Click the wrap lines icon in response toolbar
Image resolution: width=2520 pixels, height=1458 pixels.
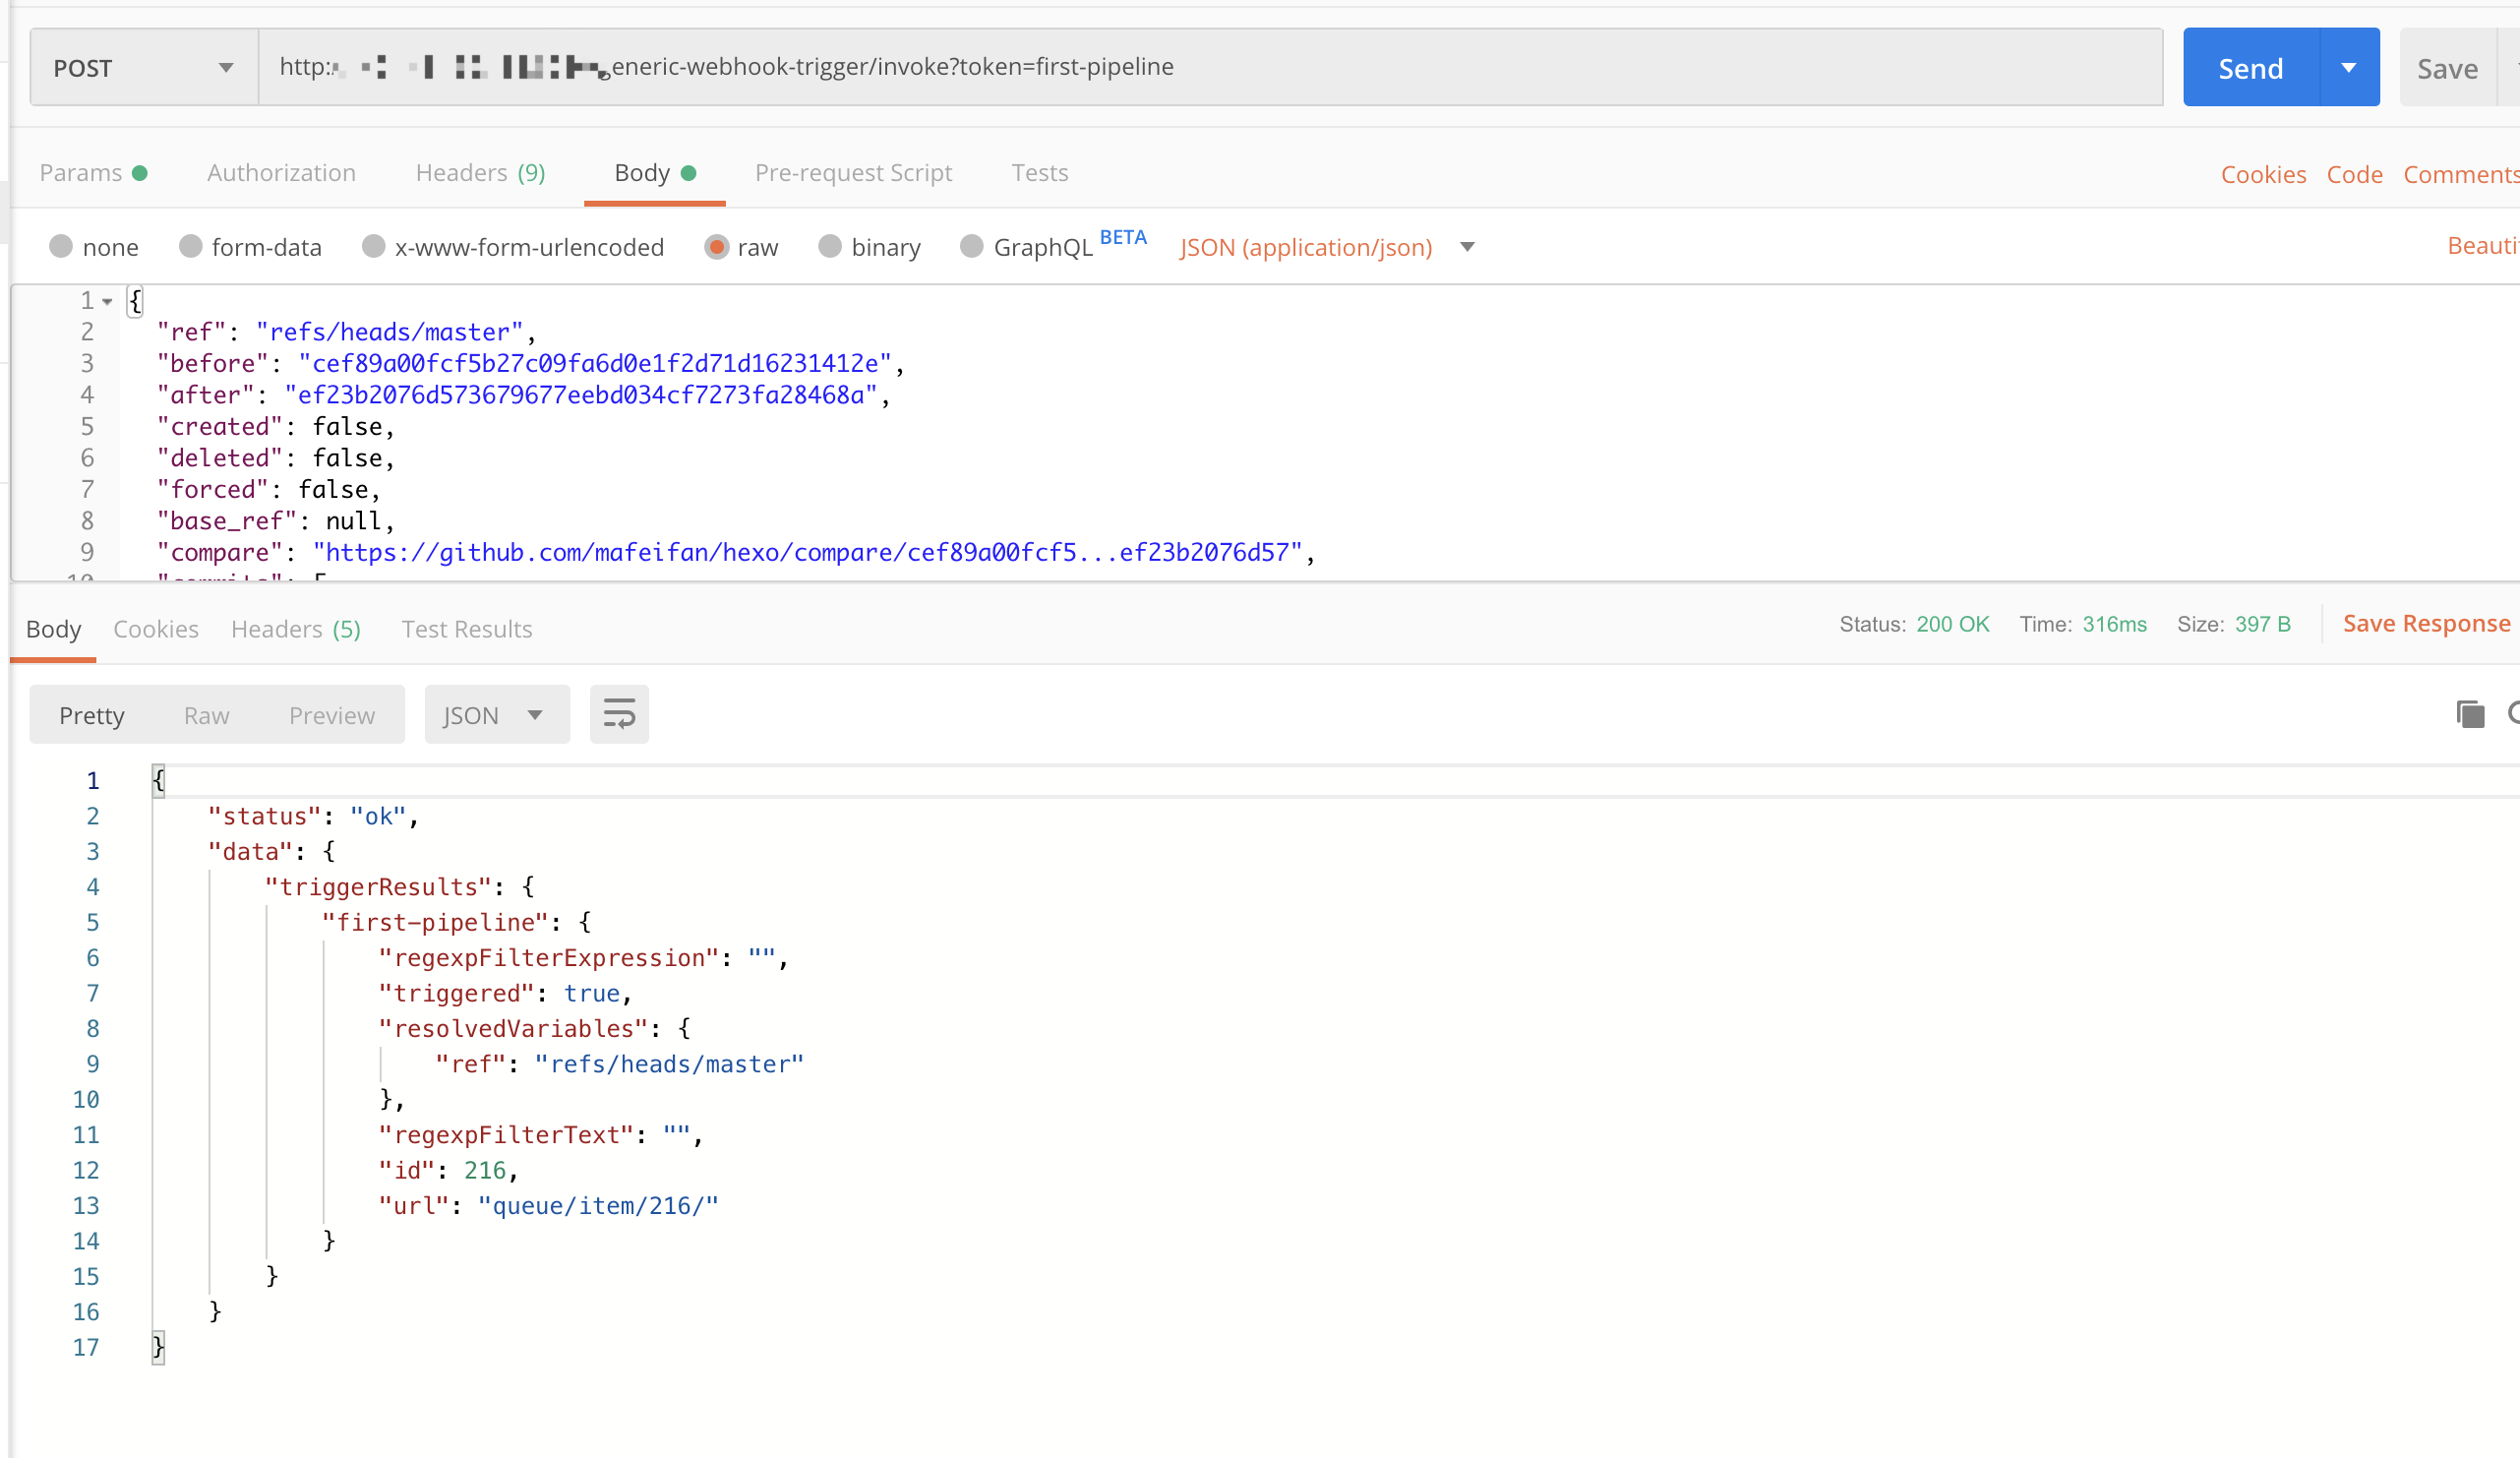619,714
